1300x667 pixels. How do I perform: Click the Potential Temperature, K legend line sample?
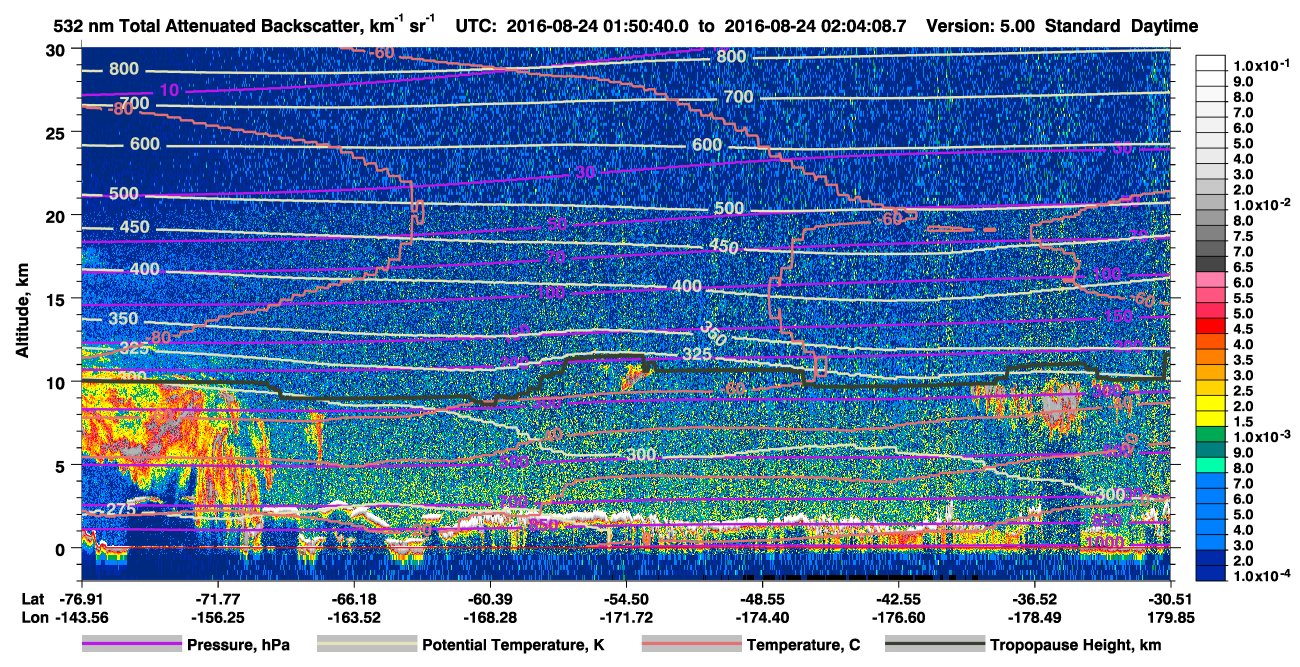coord(366,645)
